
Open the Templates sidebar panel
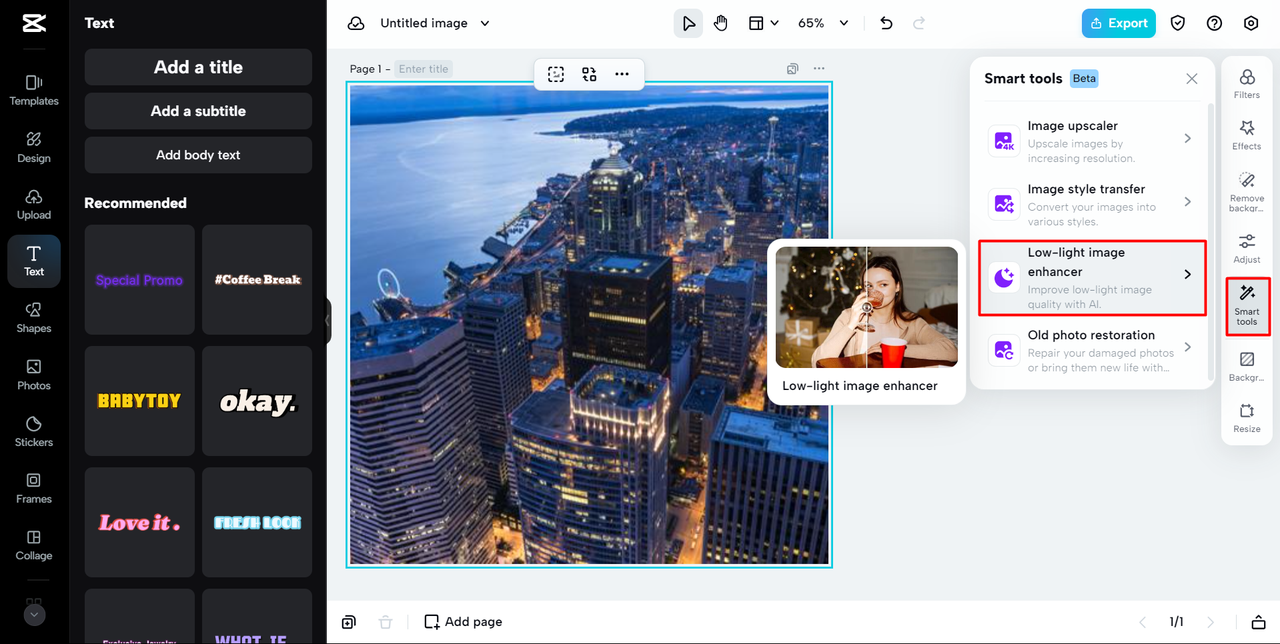(x=34, y=89)
